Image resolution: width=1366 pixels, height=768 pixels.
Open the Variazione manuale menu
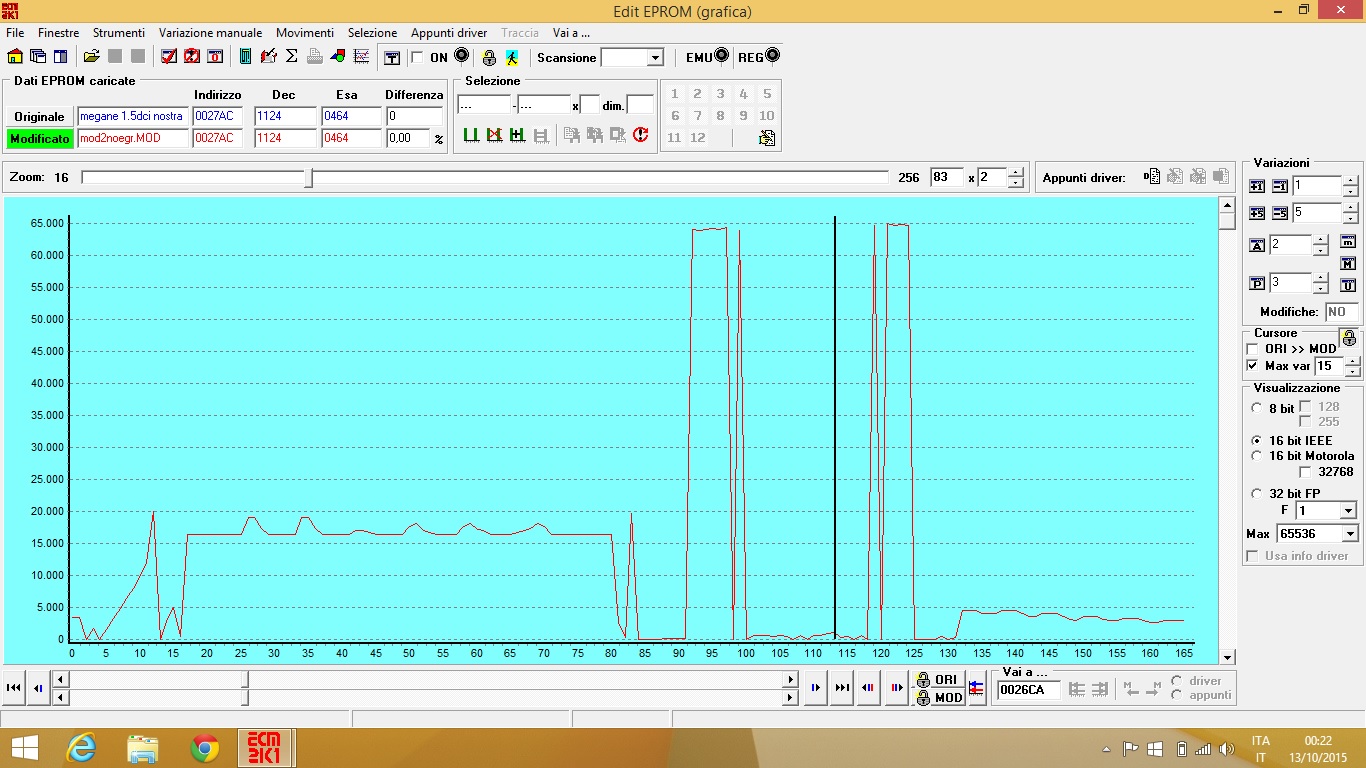(x=210, y=33)
